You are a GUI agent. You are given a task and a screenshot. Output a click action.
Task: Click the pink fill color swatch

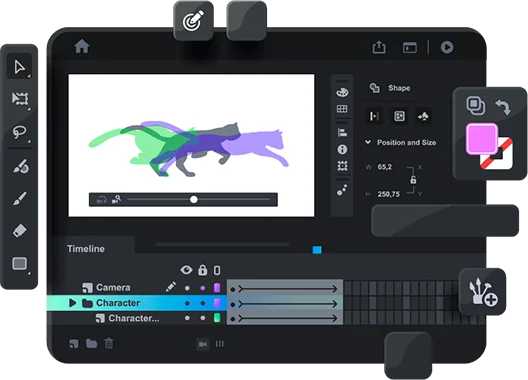(x=482, y=138)
